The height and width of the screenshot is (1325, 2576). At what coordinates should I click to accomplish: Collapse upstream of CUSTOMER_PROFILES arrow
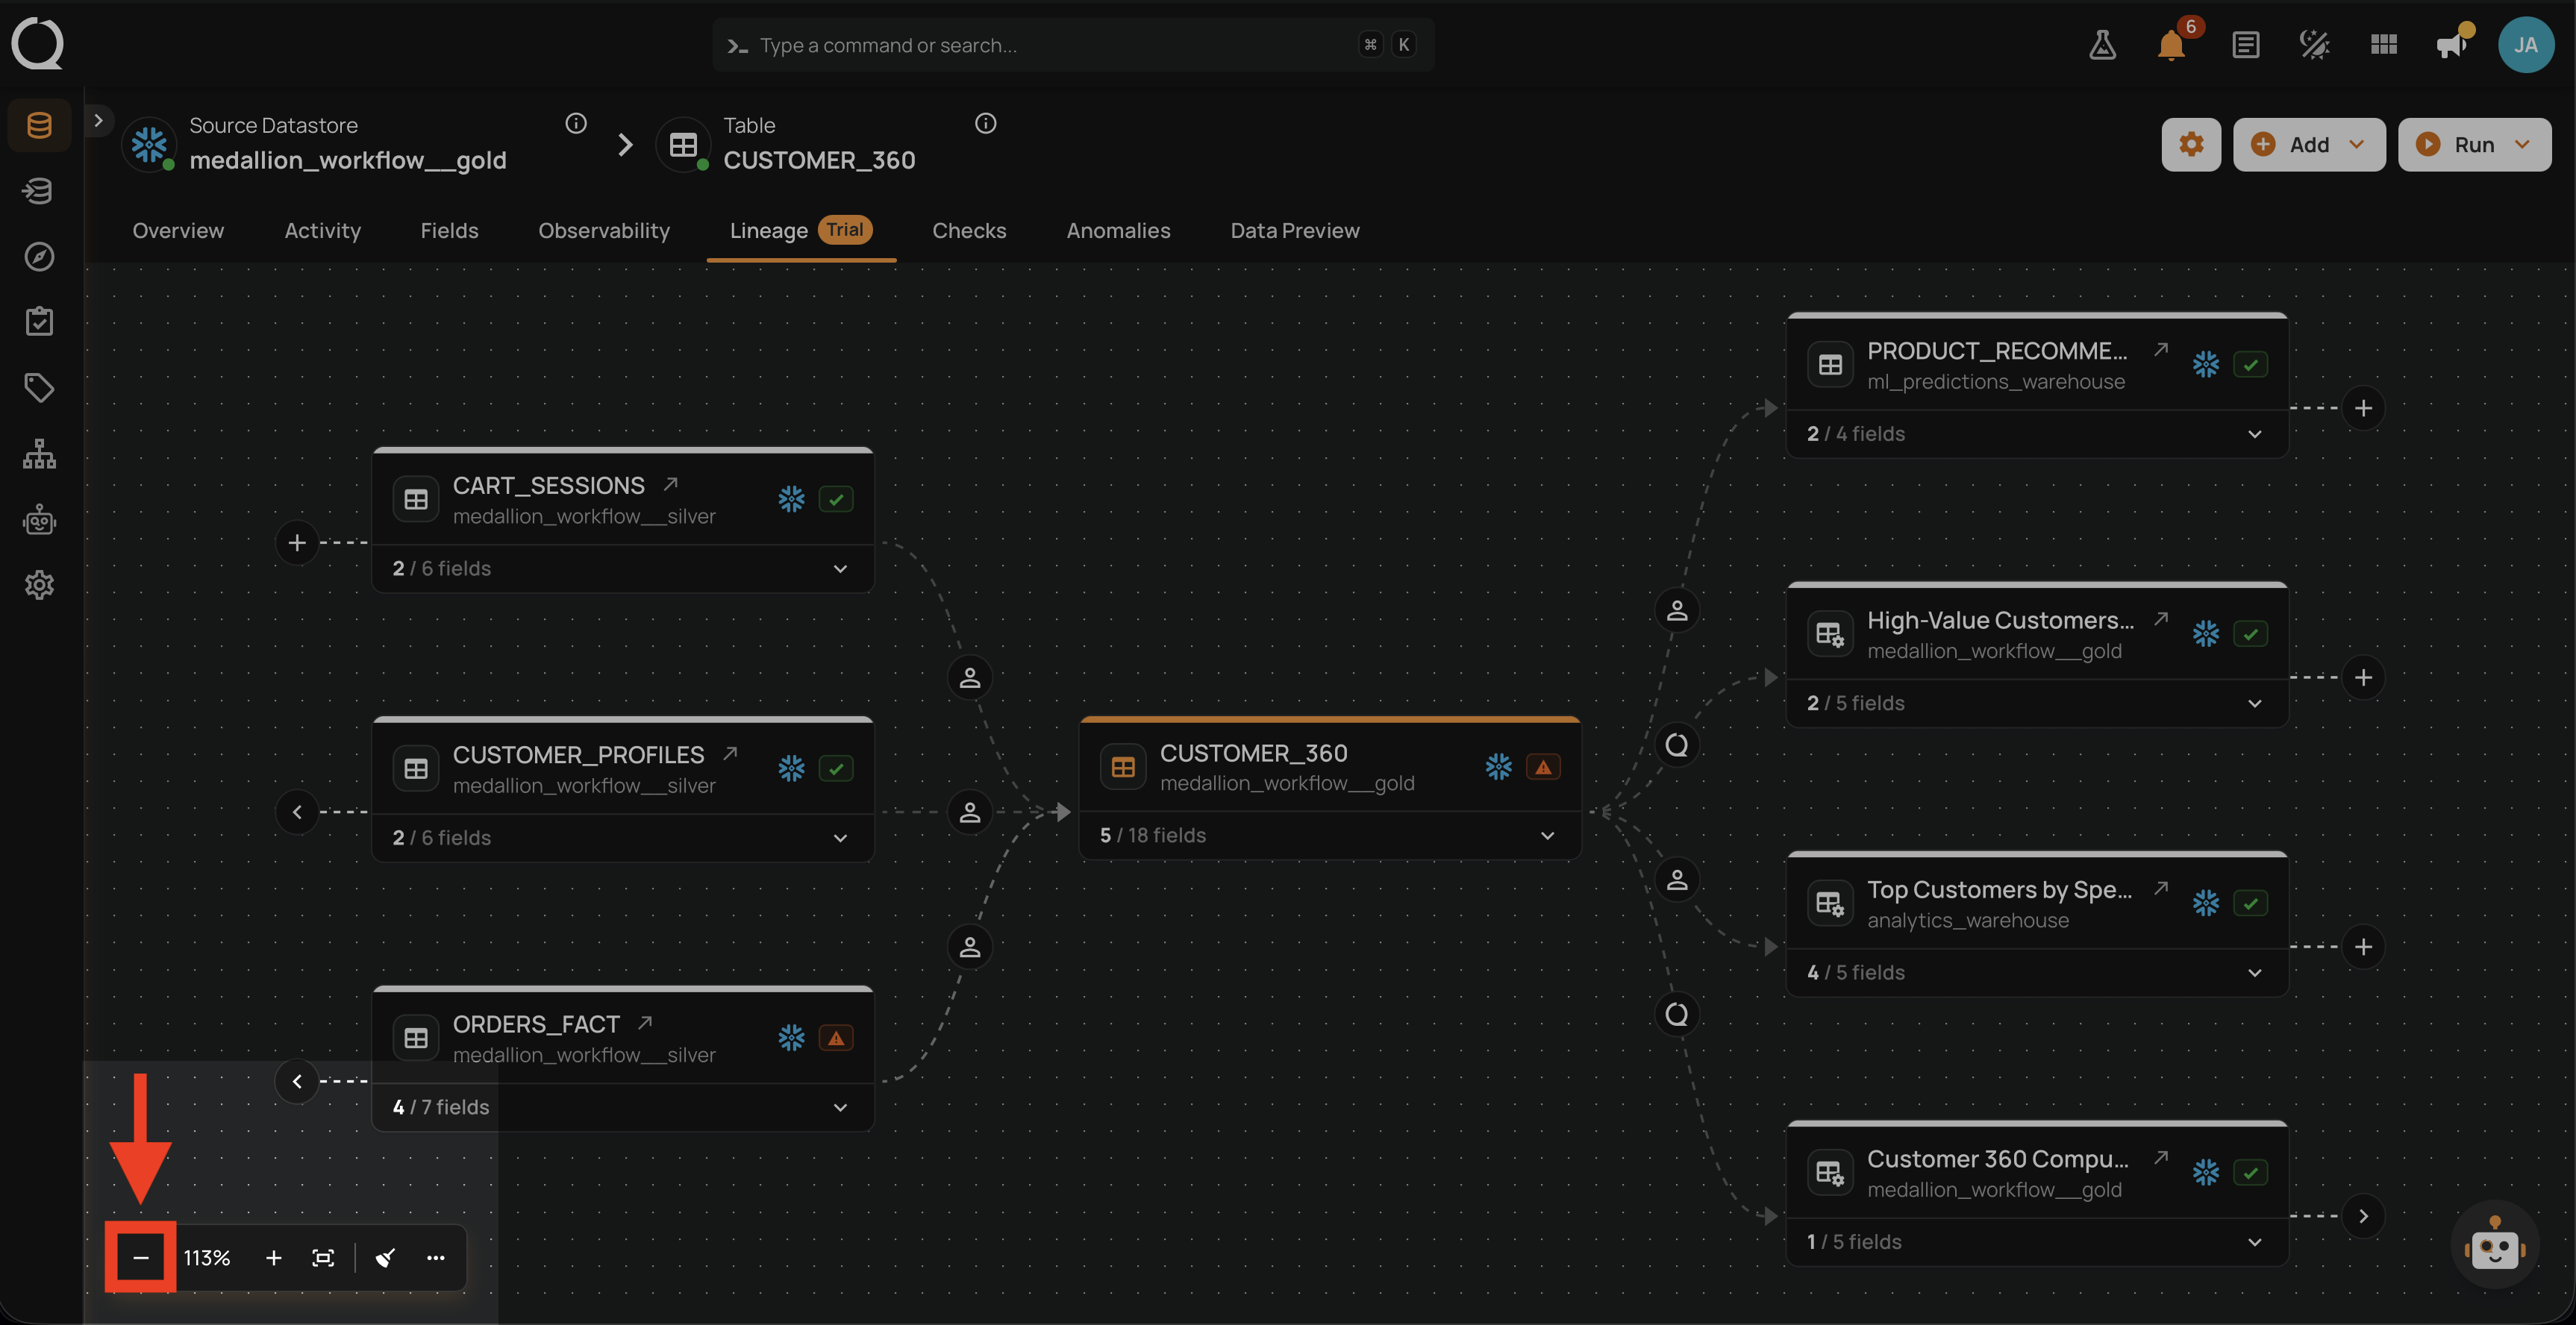click(x=297, y=812)
